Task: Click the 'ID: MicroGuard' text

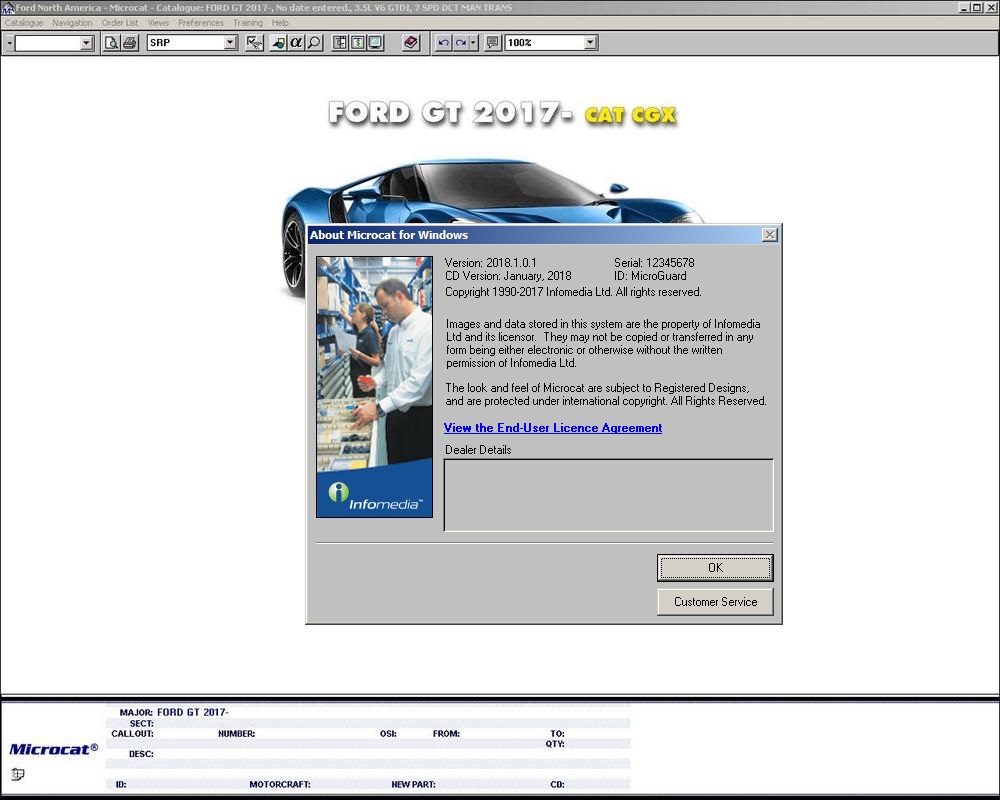Action: click(x=651, y=276)
